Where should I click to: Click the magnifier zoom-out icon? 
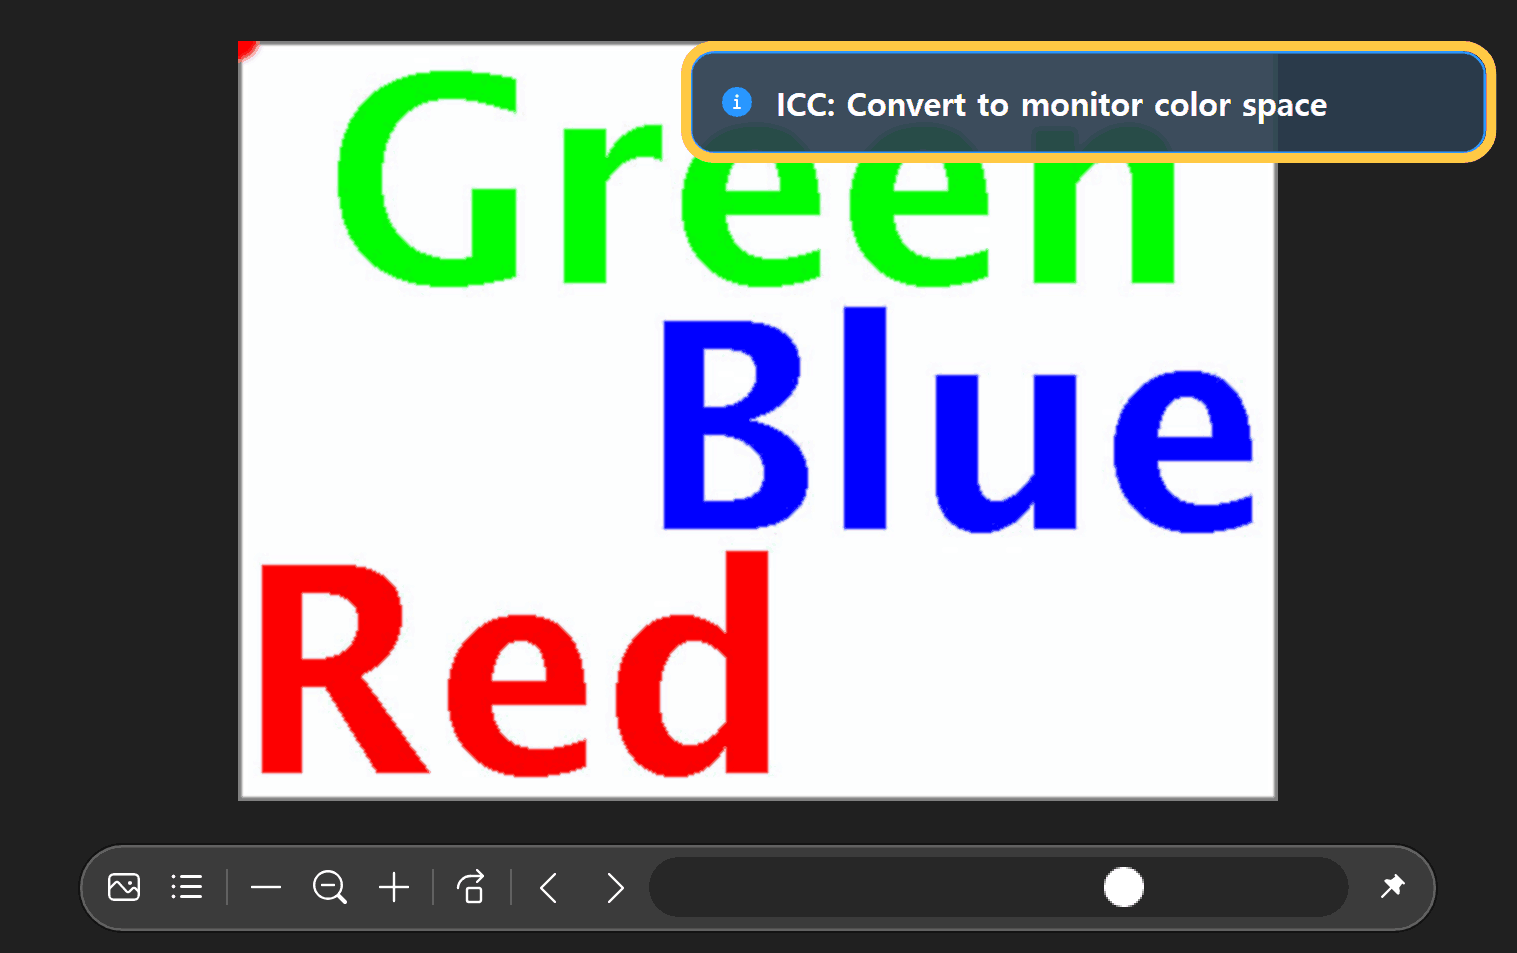[x=330, y=887]
